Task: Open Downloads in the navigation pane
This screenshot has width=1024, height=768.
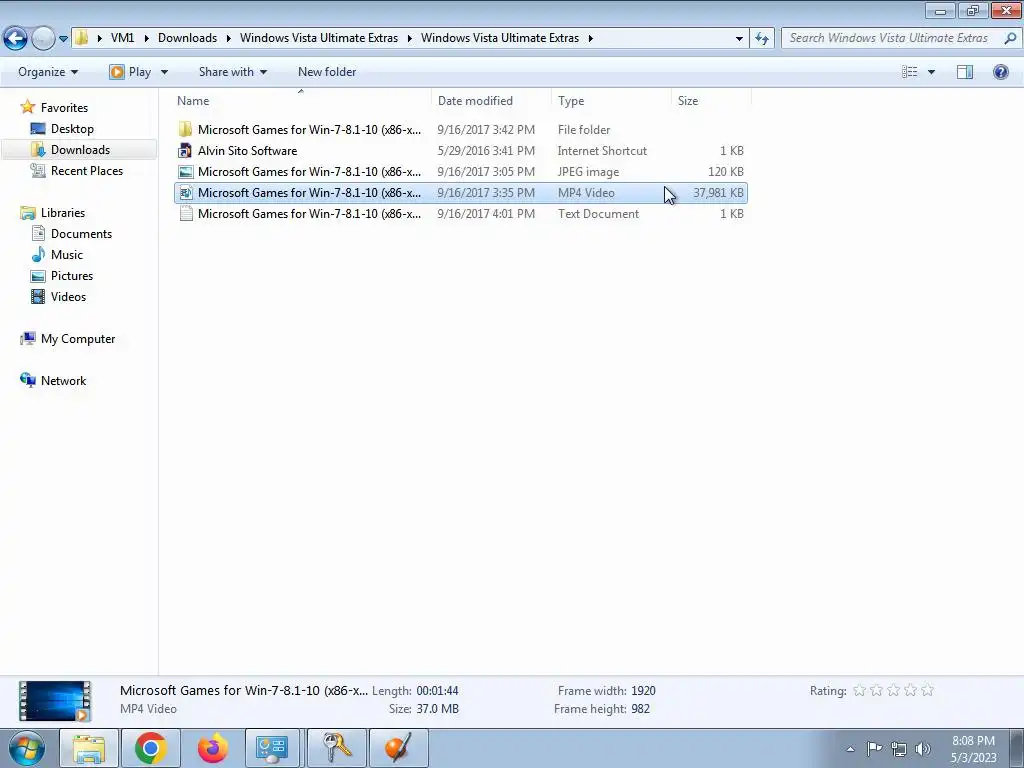Action: (x=80, y=150)
